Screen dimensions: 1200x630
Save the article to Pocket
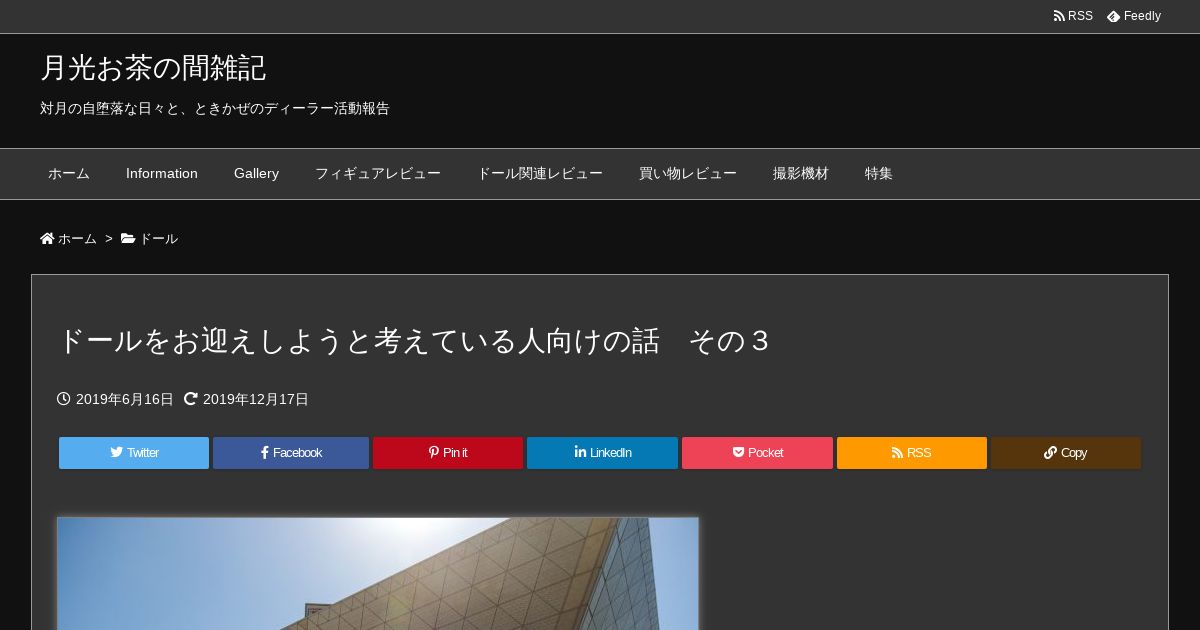tap(757, 453)
